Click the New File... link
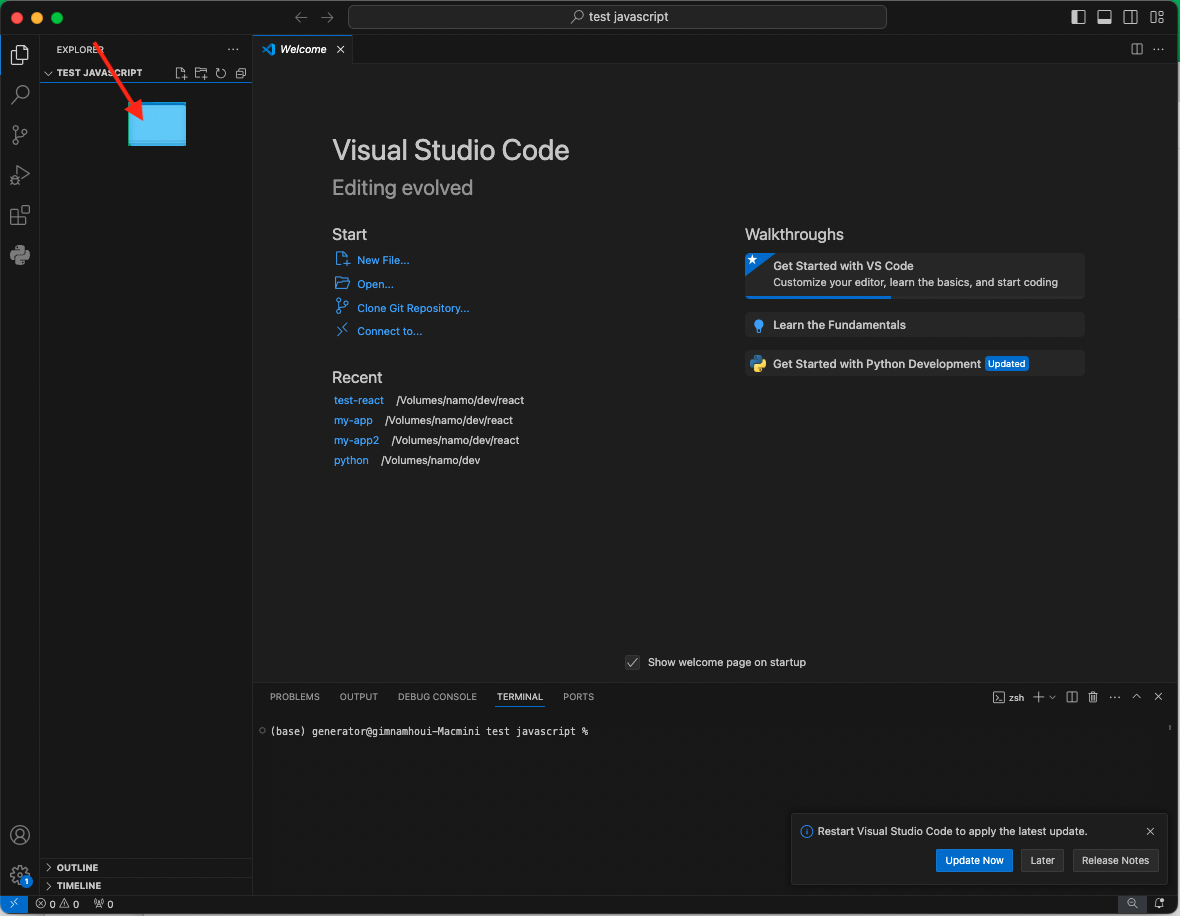 coord(383,260)
